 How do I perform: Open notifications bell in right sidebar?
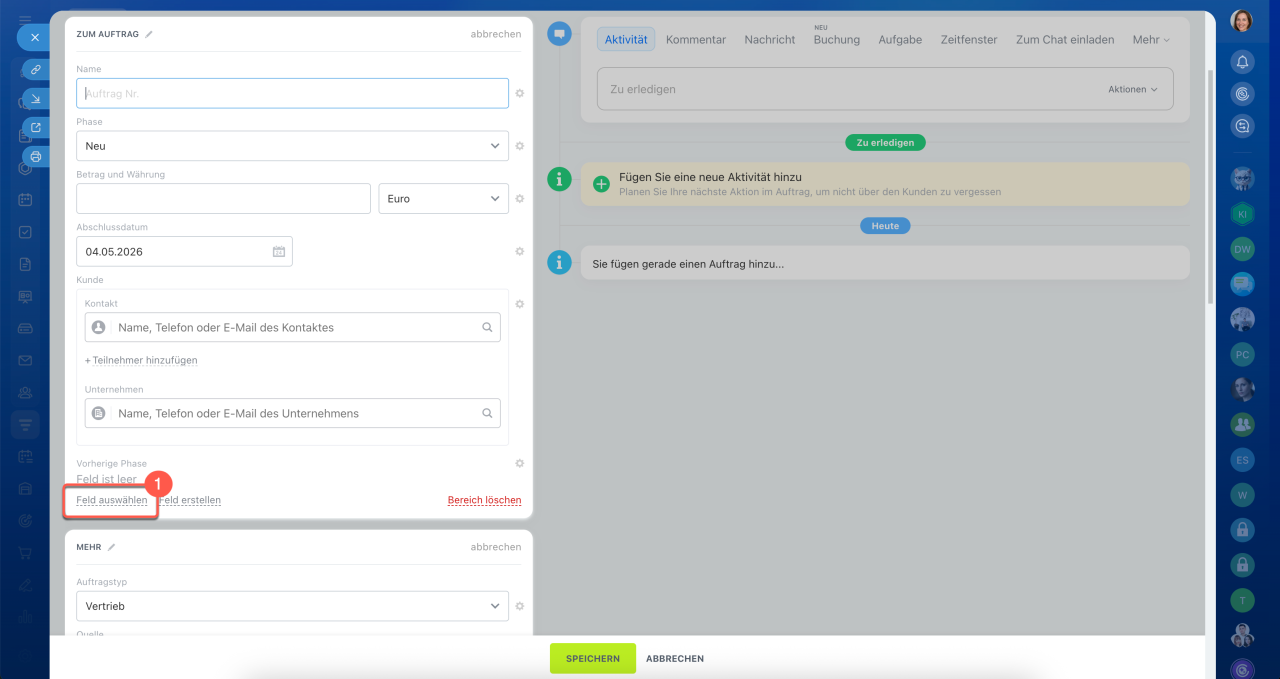(x=1242, y=62)
